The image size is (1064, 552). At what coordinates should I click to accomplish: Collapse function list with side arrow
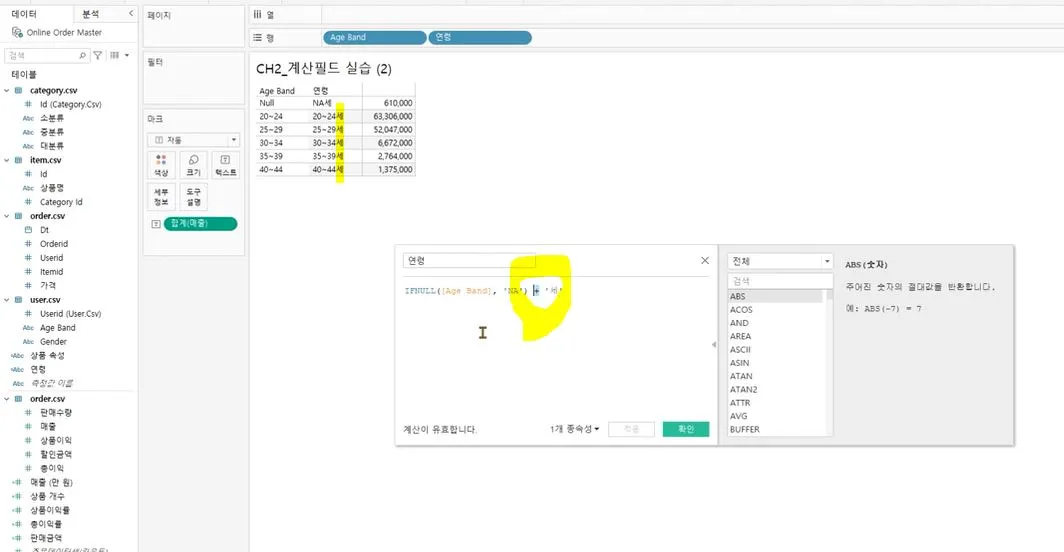[x=714, y=345]
